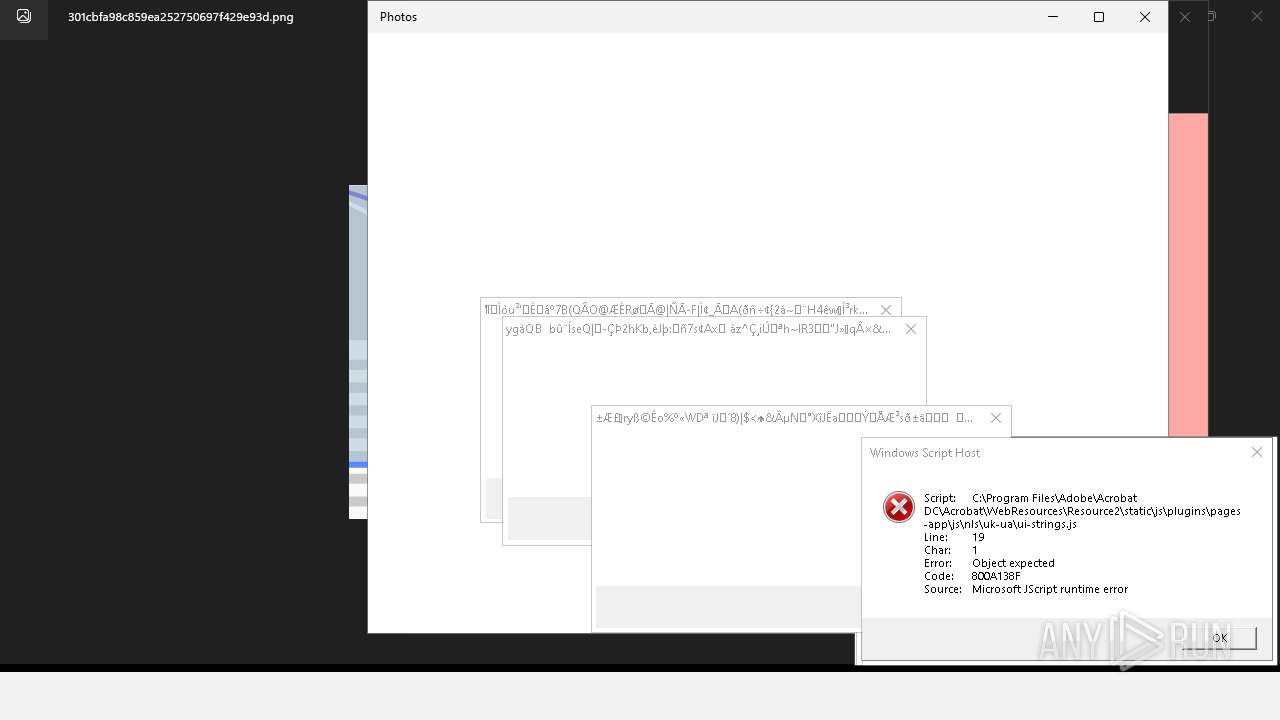Click the Windows Script Host title text

pyautogui.click(x=925, y=453)
